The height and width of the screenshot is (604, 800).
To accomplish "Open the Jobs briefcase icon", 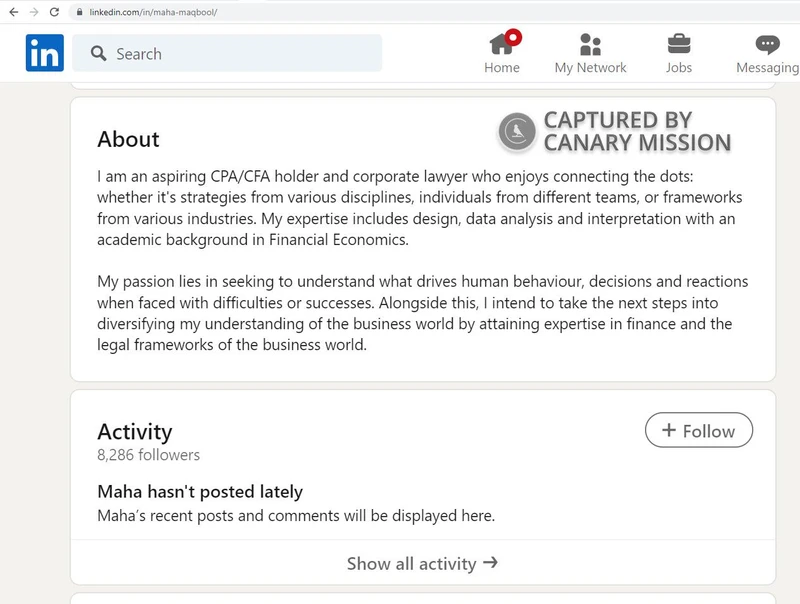I will [680, 44].
